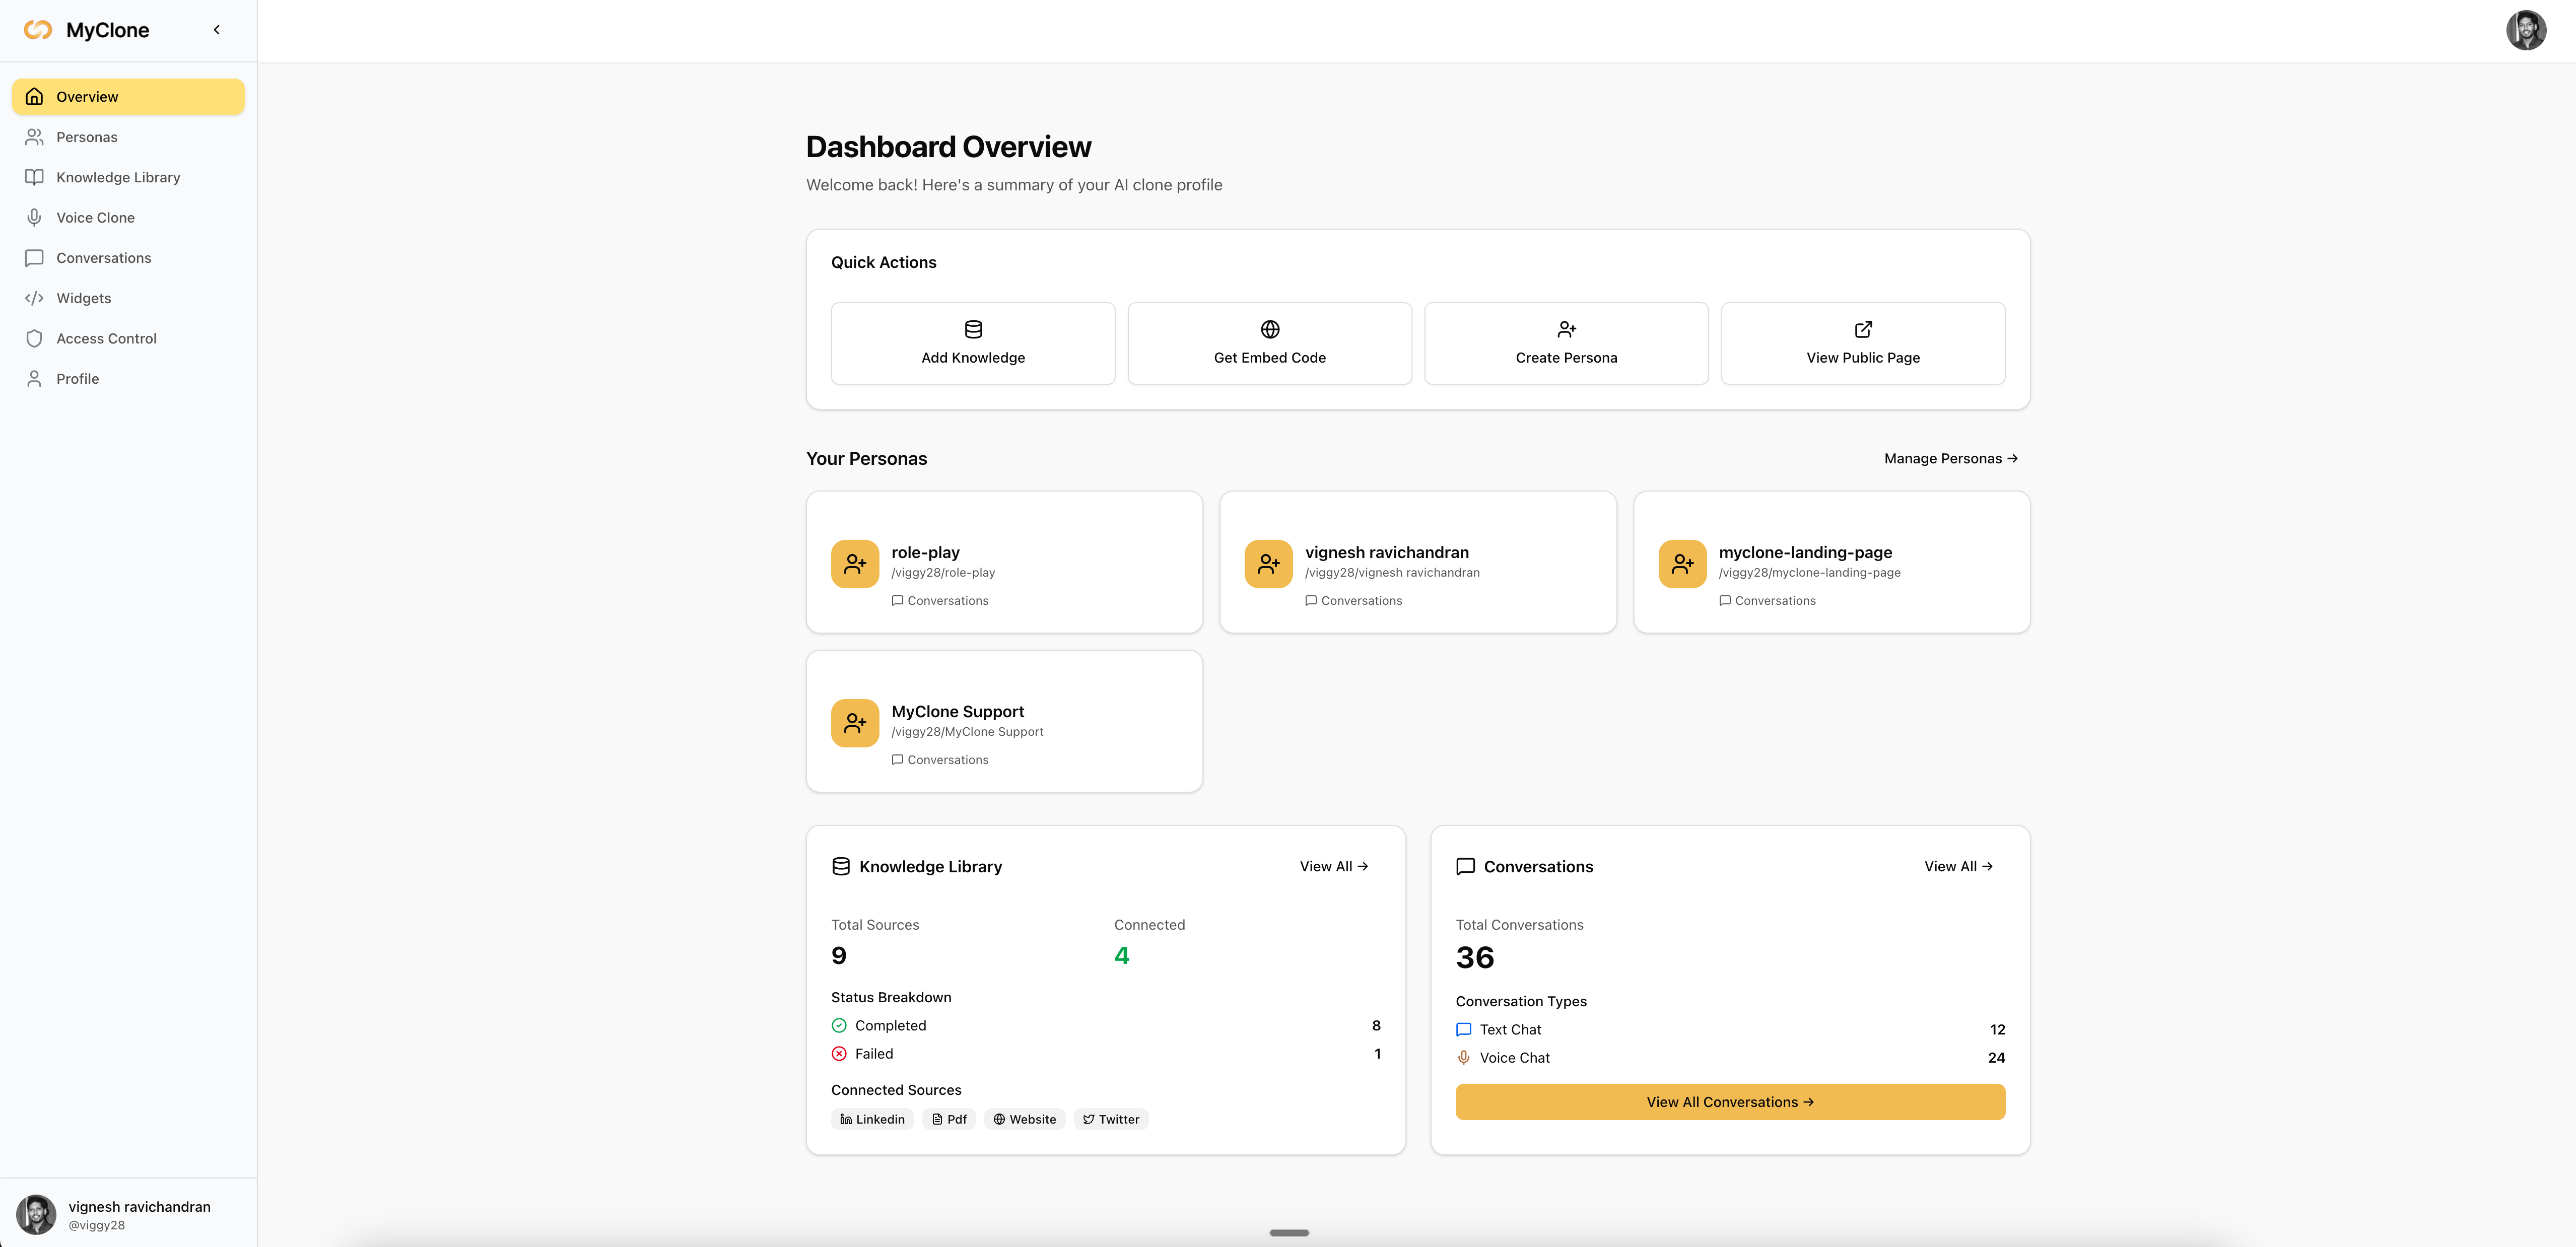The image size is (2576, 1247).
Task: Click View All Conversations yellow button
Action: (x=1729, y=1101)
